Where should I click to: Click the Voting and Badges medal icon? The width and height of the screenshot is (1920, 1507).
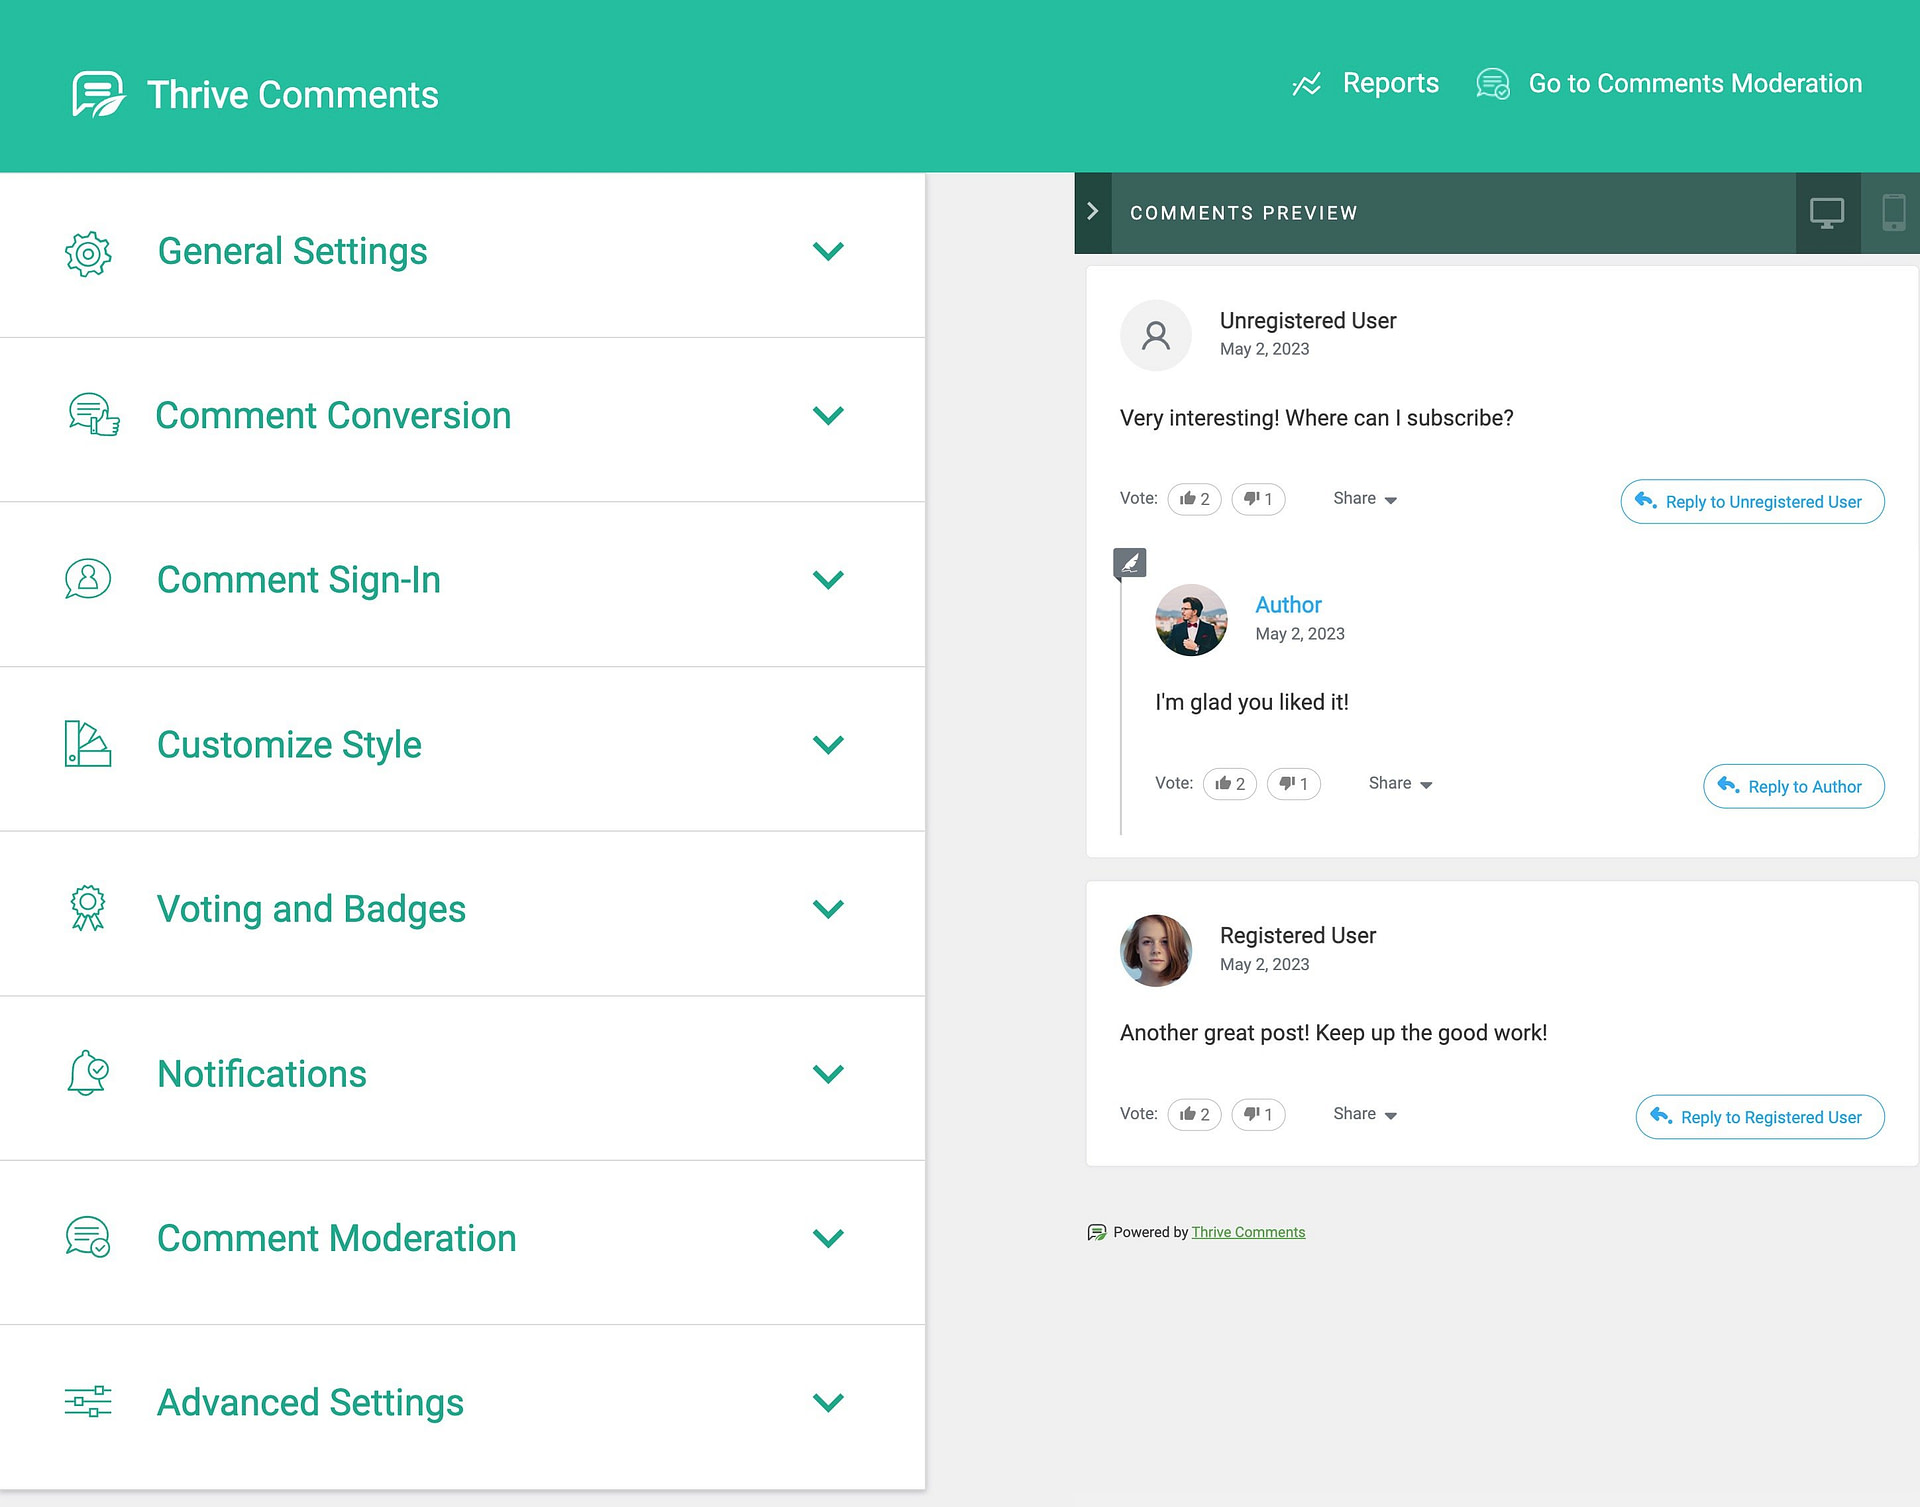[87, 910]
